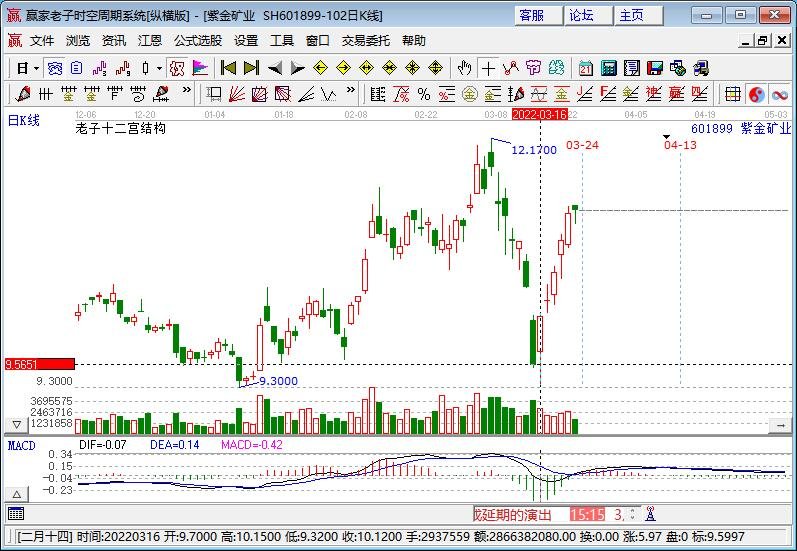The height and width of the screenshot is (551, 797).
Task: Open the 江恩 menu
Action: click(x=149, y=41)
